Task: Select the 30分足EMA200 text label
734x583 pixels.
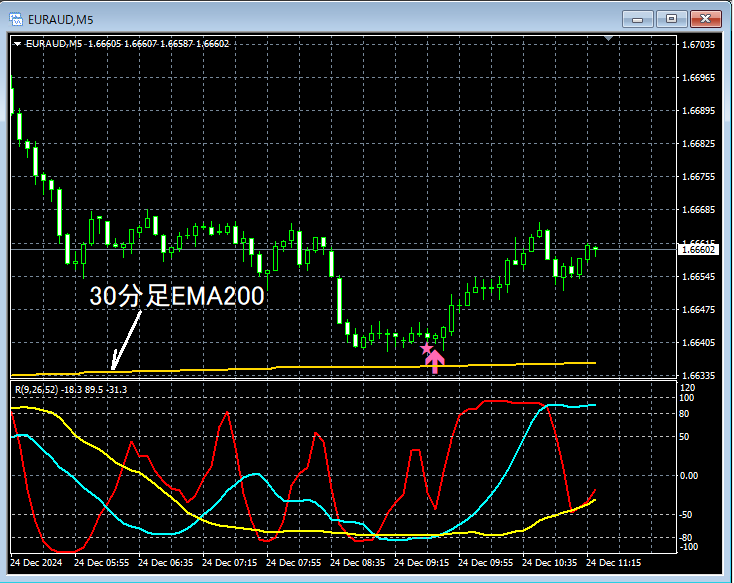Action: [x=177, y=296]
